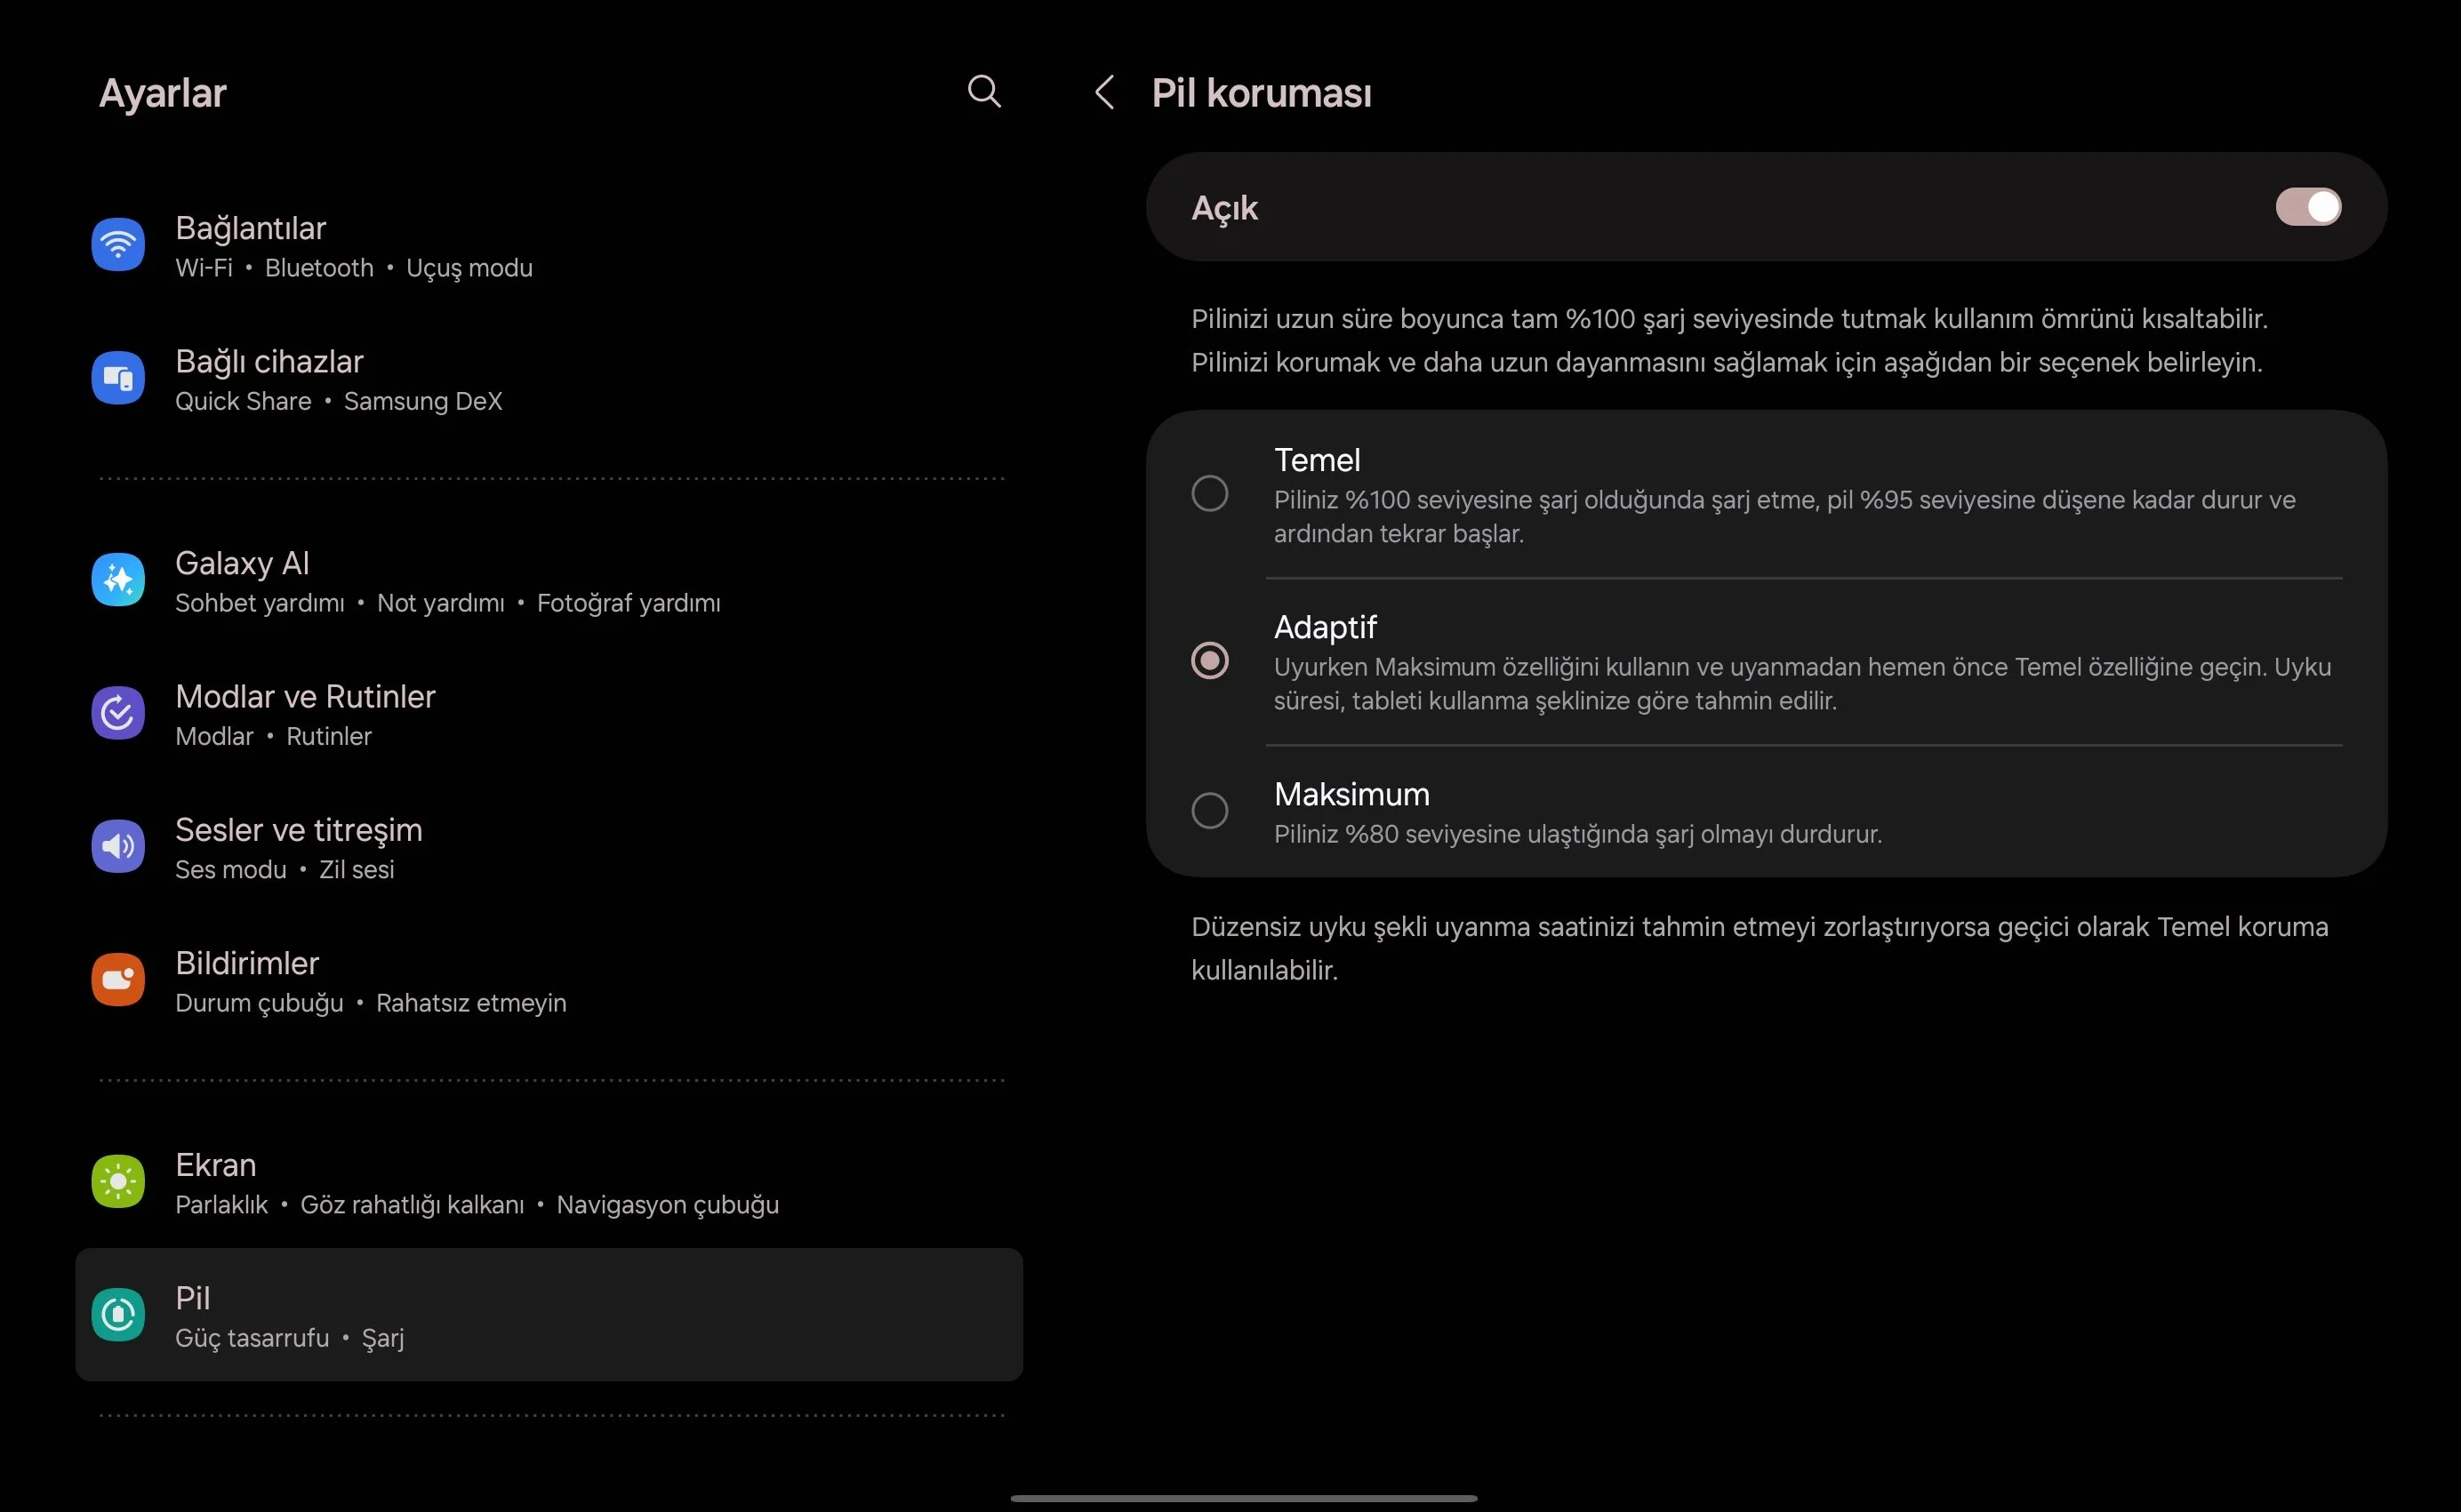
Task: Click 'Modlar • Rutinler' subtitle text
Action: (273, 736)
